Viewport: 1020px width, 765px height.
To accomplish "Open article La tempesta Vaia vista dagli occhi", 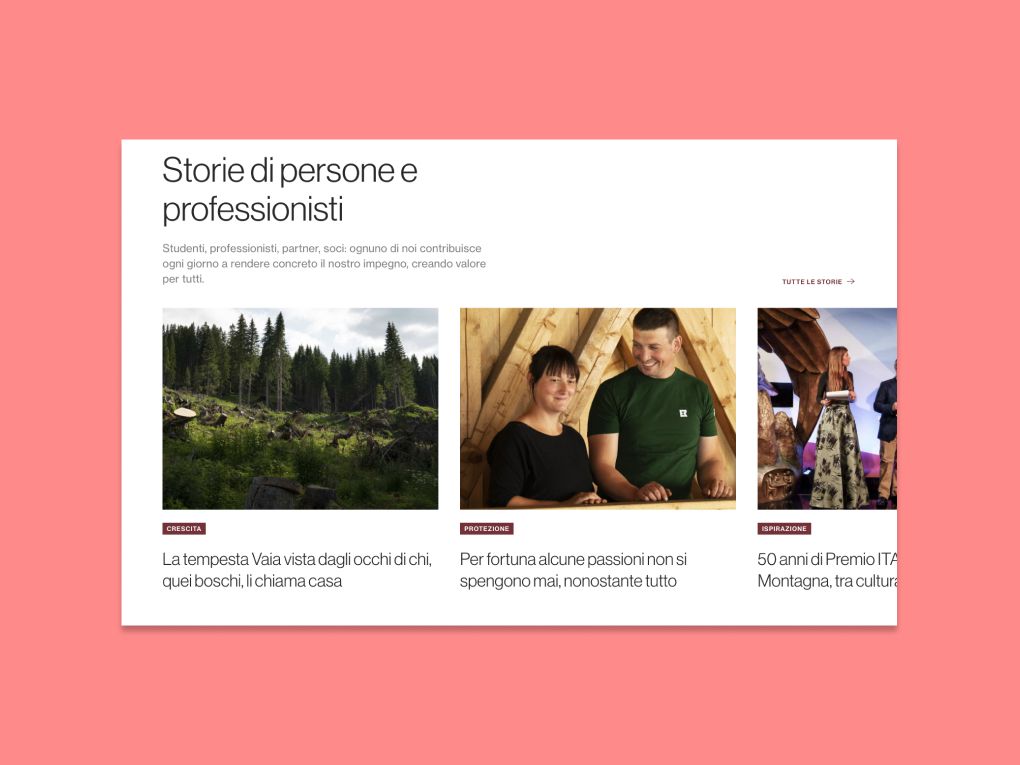I will (x=297, y=570).
